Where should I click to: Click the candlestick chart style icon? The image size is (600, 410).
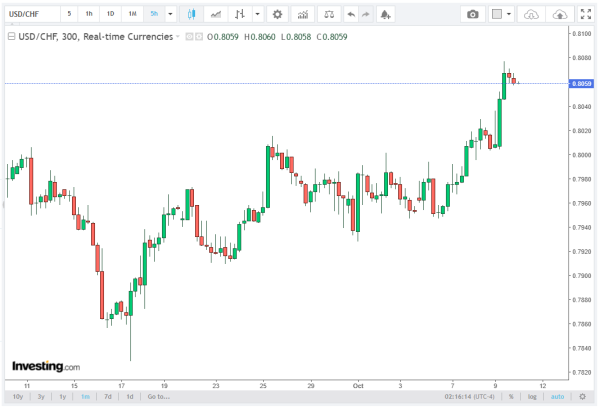click(190, 15)
